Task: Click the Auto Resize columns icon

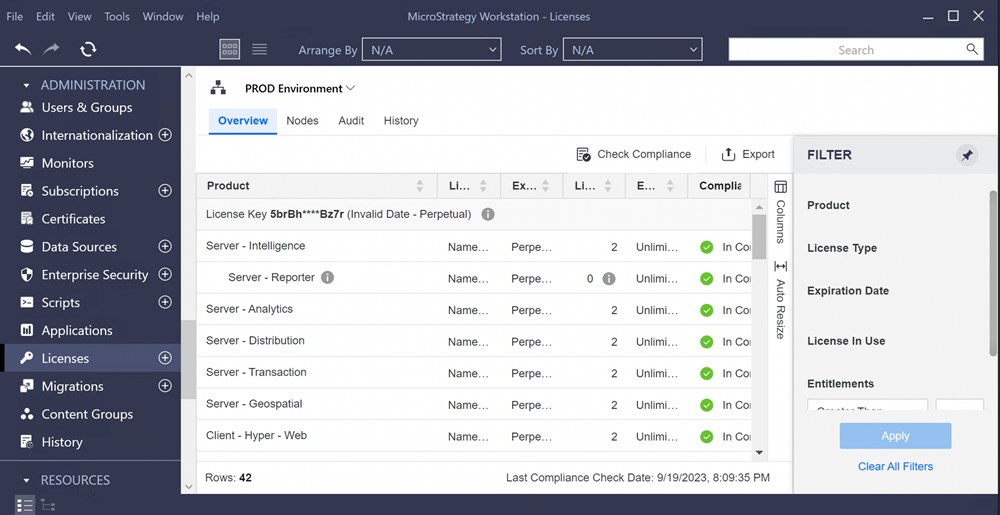Action: coord(781,267)
